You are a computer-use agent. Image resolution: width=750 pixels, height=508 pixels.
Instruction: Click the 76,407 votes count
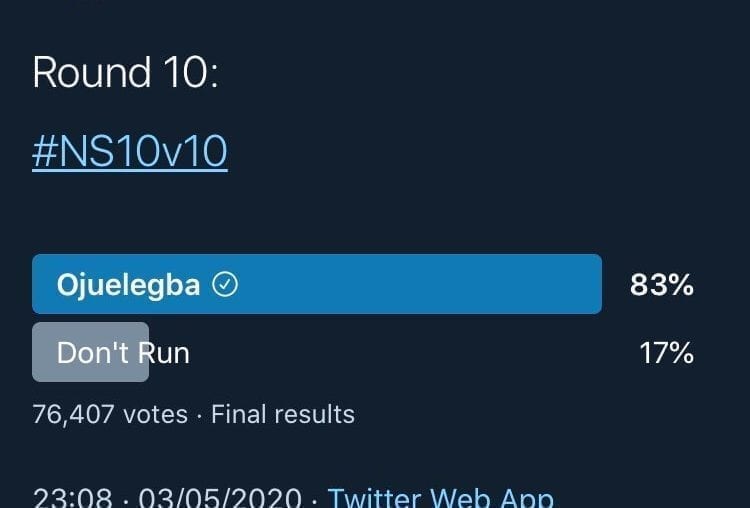point(110,413)
